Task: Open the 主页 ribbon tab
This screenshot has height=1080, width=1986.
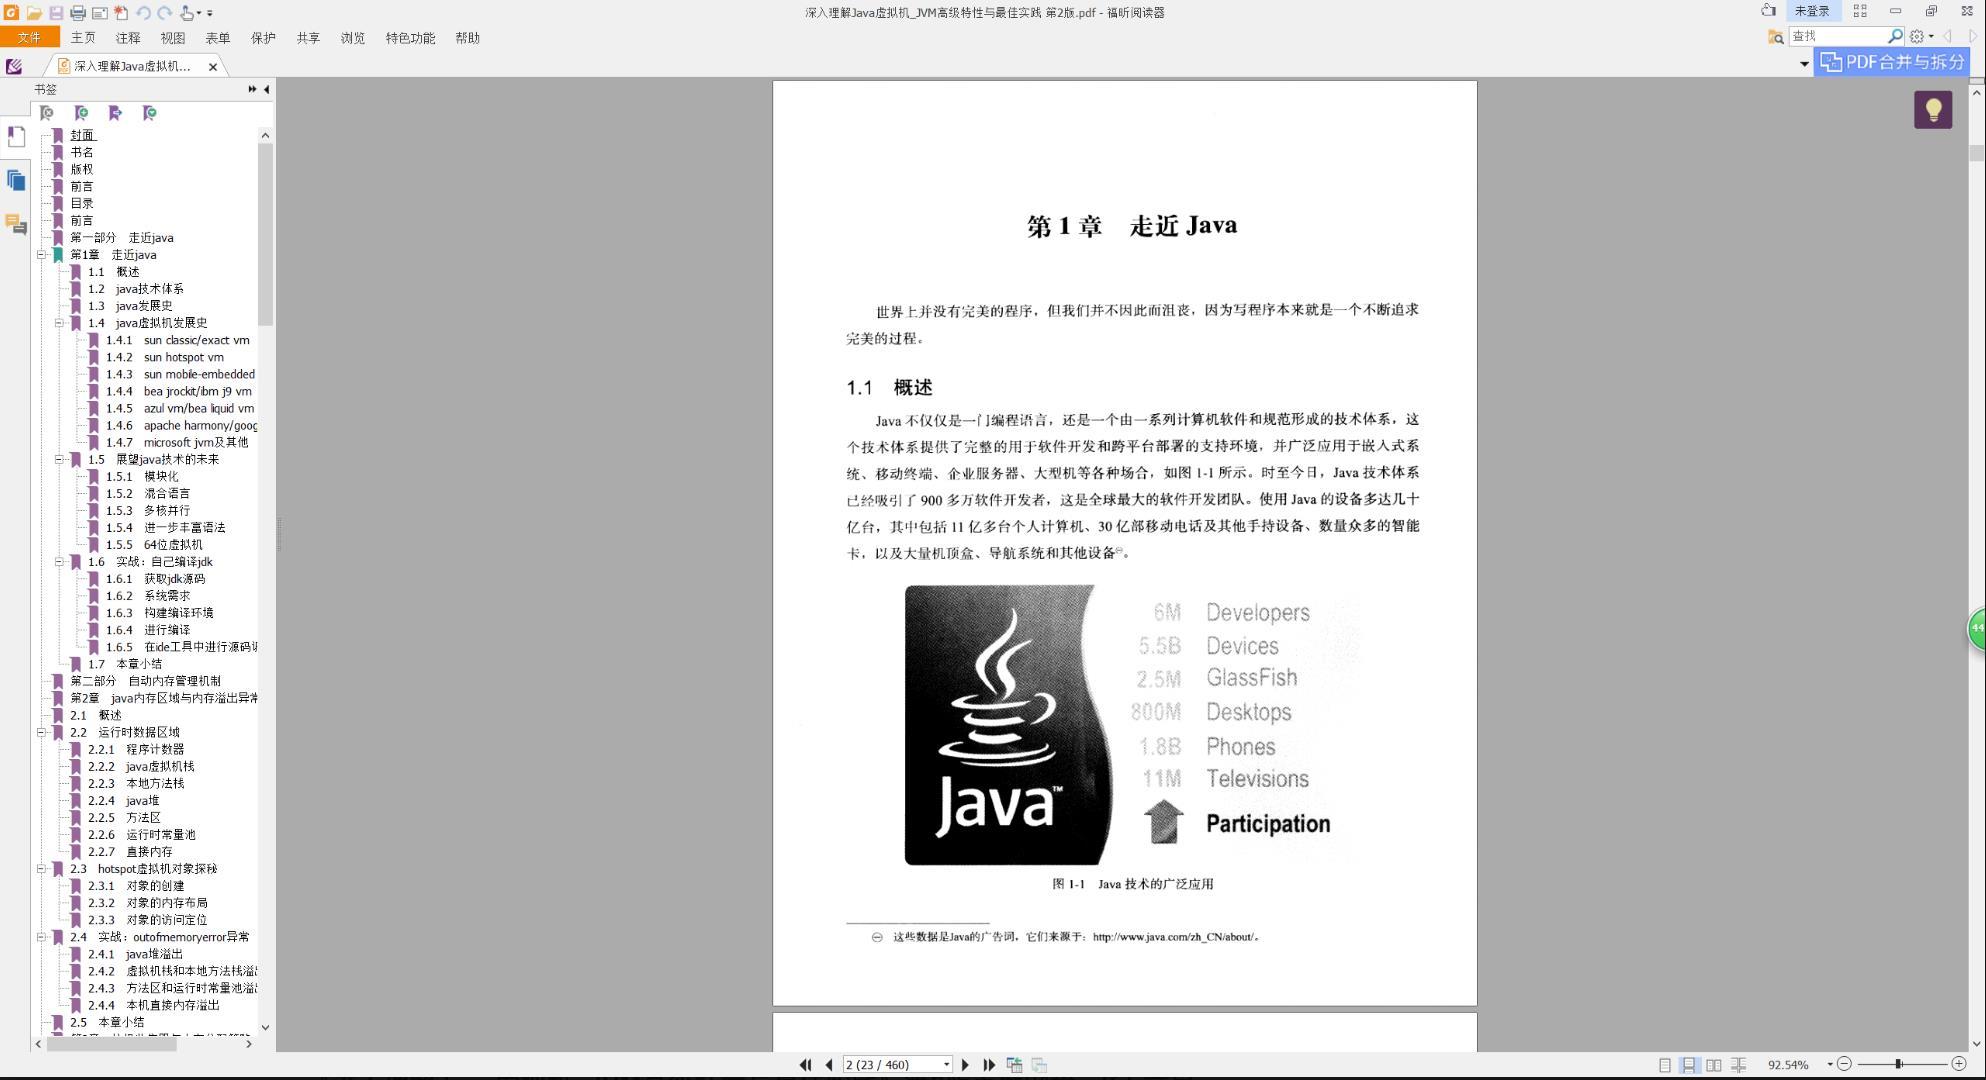Action: 83,38
